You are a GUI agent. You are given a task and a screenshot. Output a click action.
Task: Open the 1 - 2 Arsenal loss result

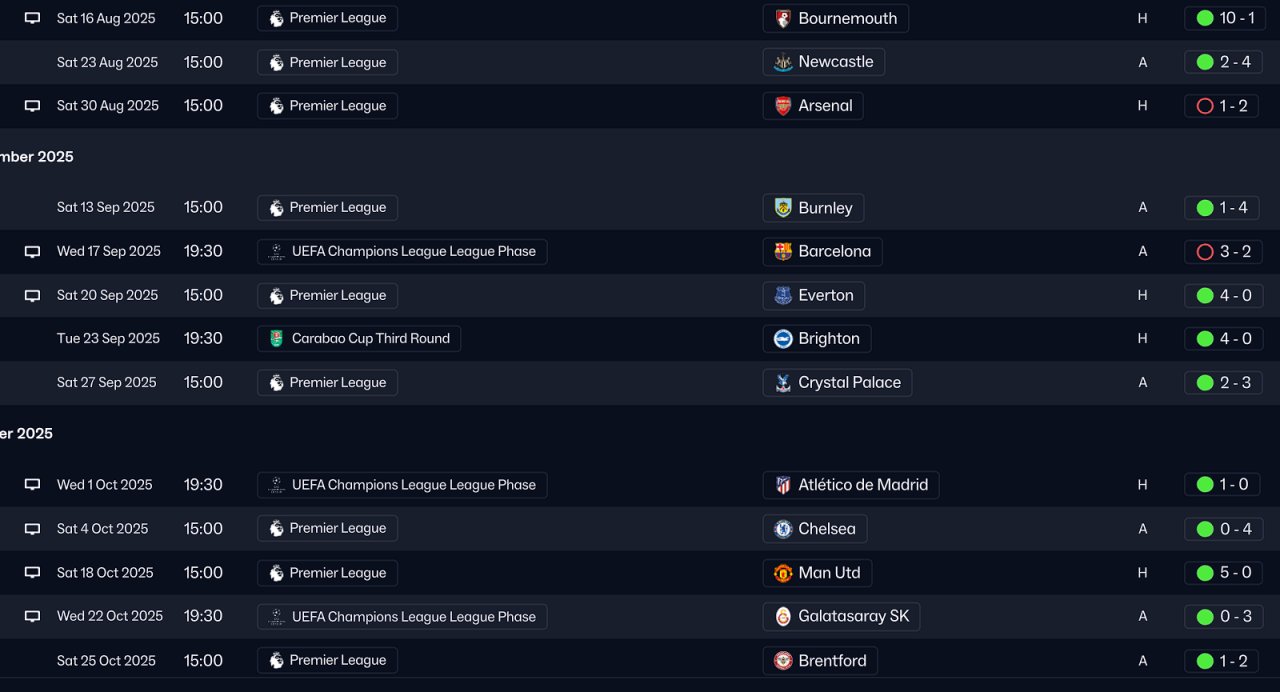pyautogui.click(x=1225, y=106)
